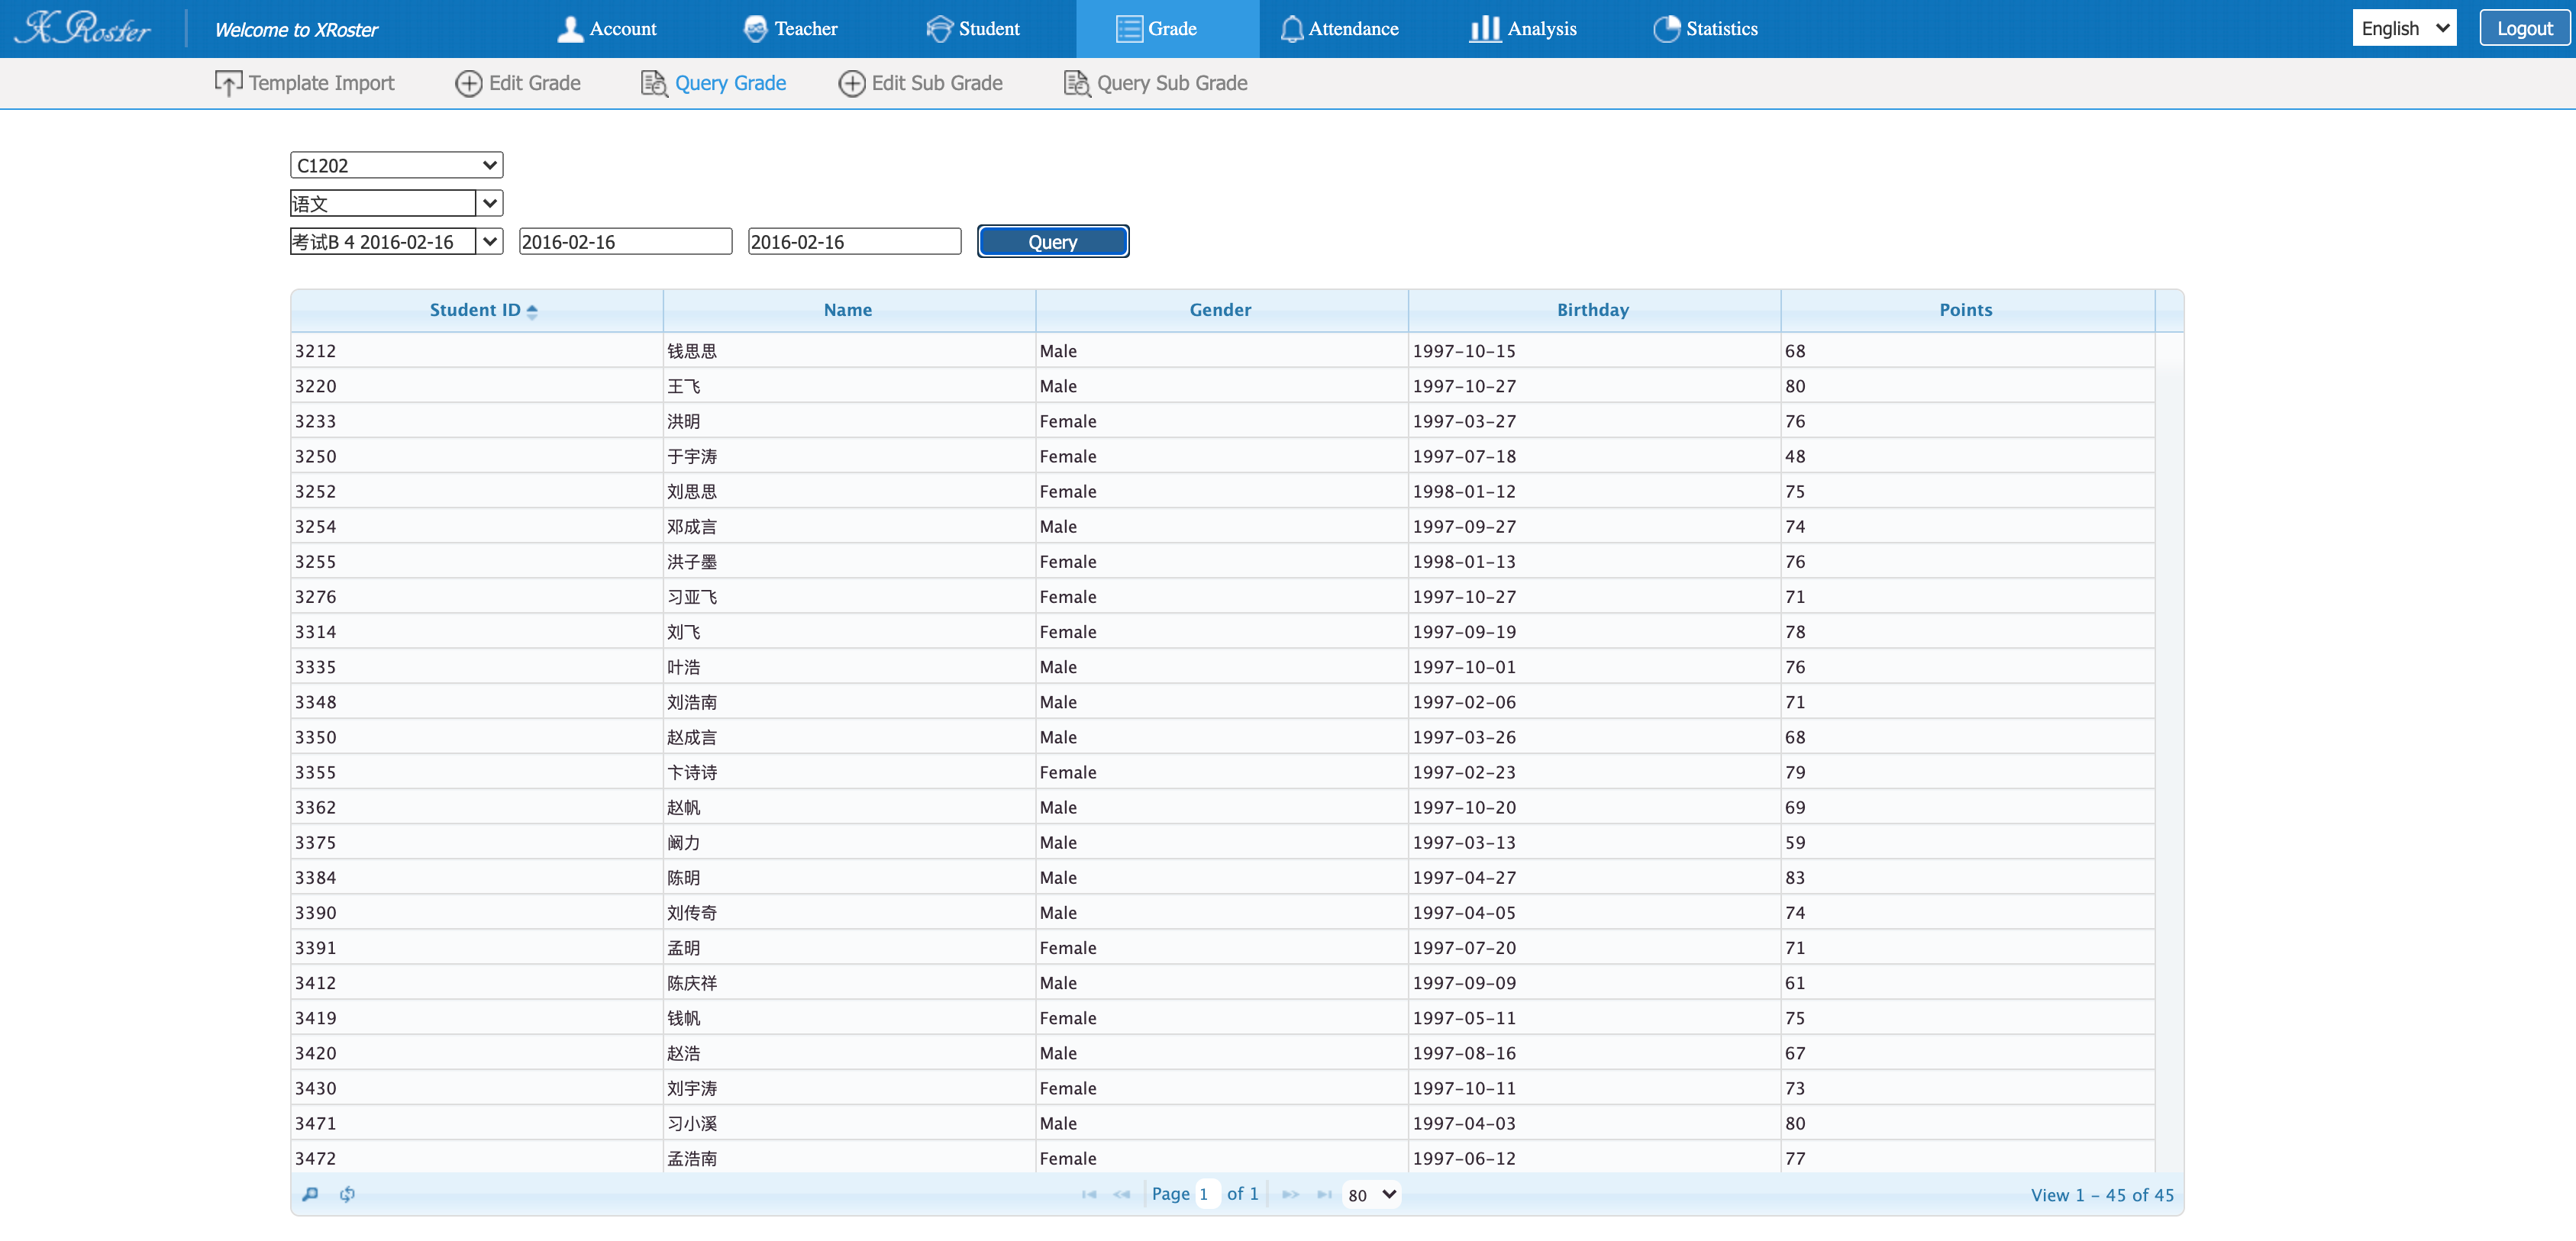Open Template Import upload icon
2576x1241 pixels.
point(228,83)
